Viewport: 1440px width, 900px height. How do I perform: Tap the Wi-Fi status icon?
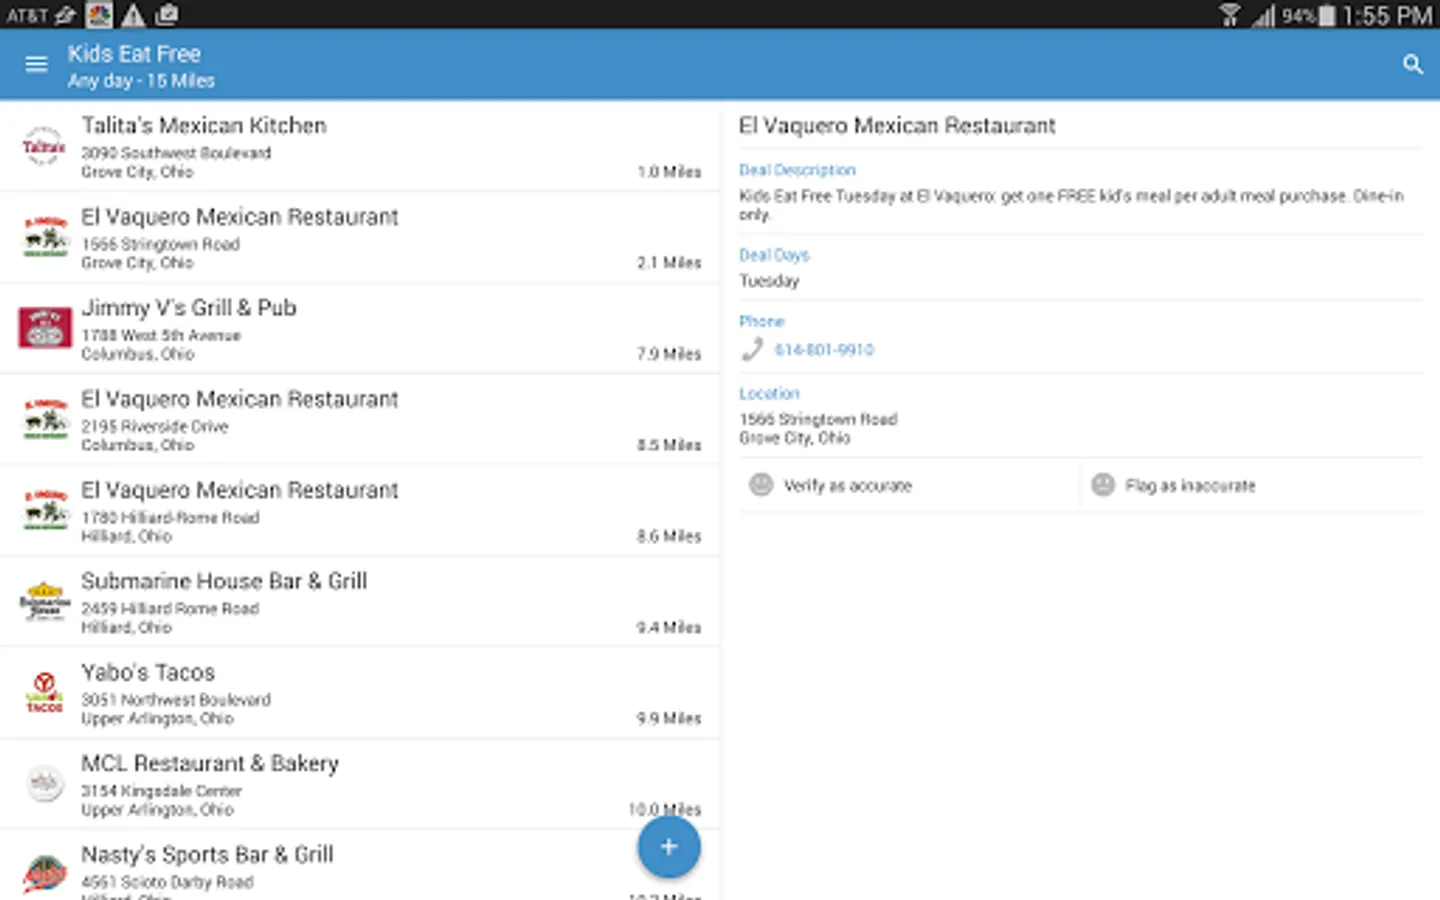coord(1230,15)
